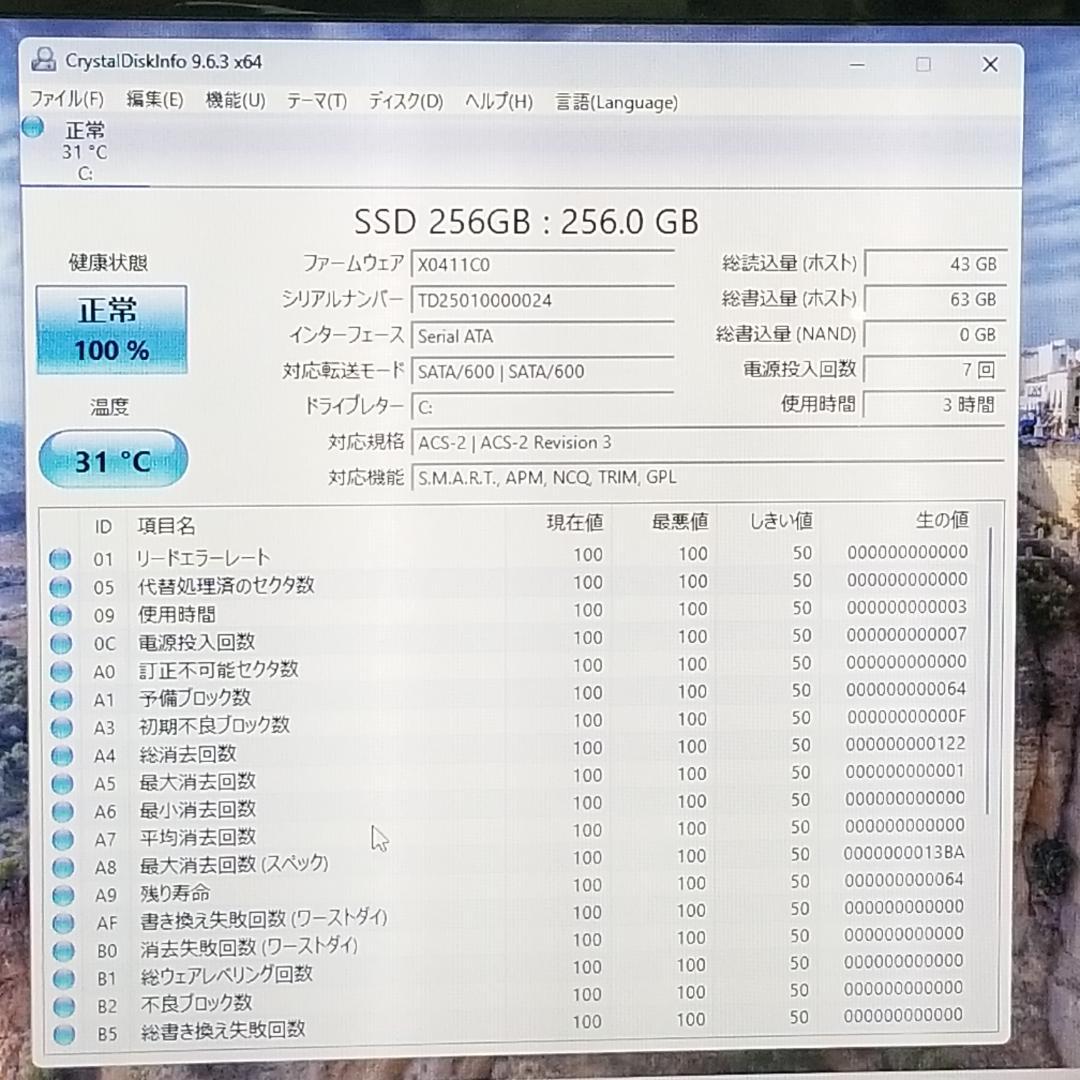Click the blue dot next to 予備ブロック数
Image resolution: width=1080 pixels, height=1080 pixels.
click(60, 698)
